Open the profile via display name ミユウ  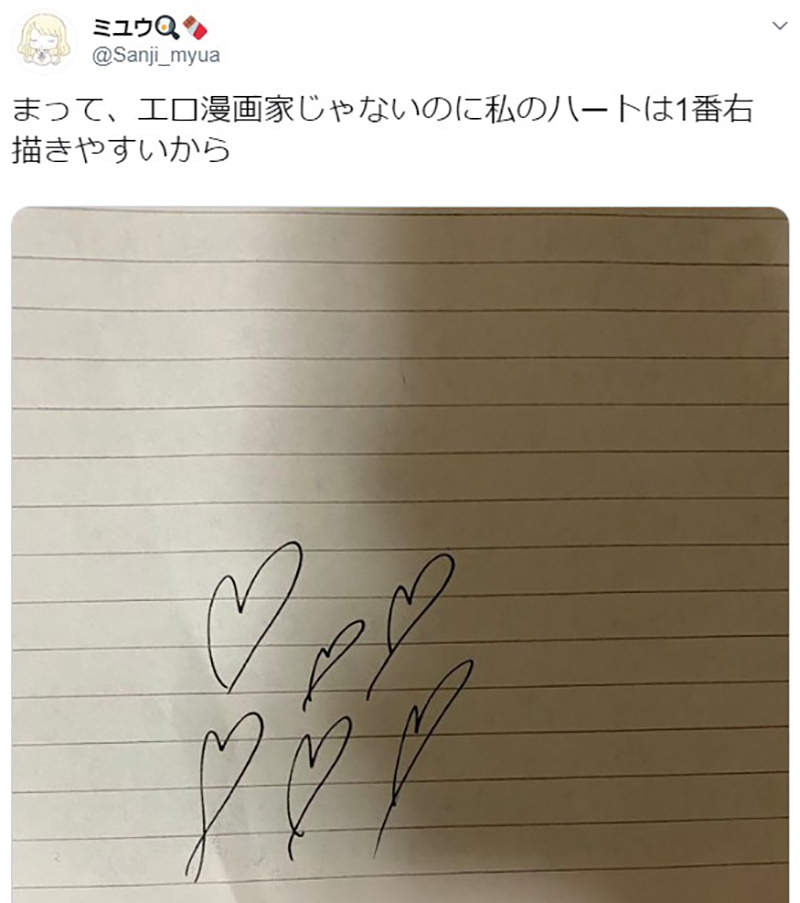[123, 27]
